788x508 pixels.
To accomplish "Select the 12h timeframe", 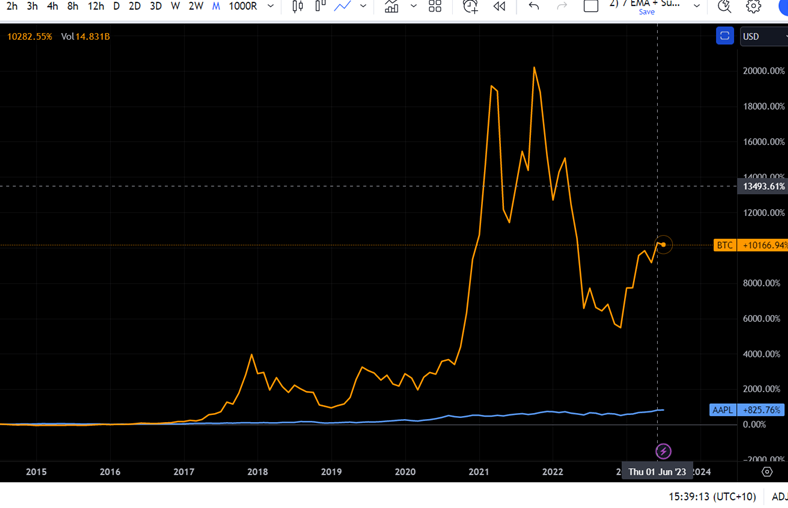I will [x=95, y=7].
